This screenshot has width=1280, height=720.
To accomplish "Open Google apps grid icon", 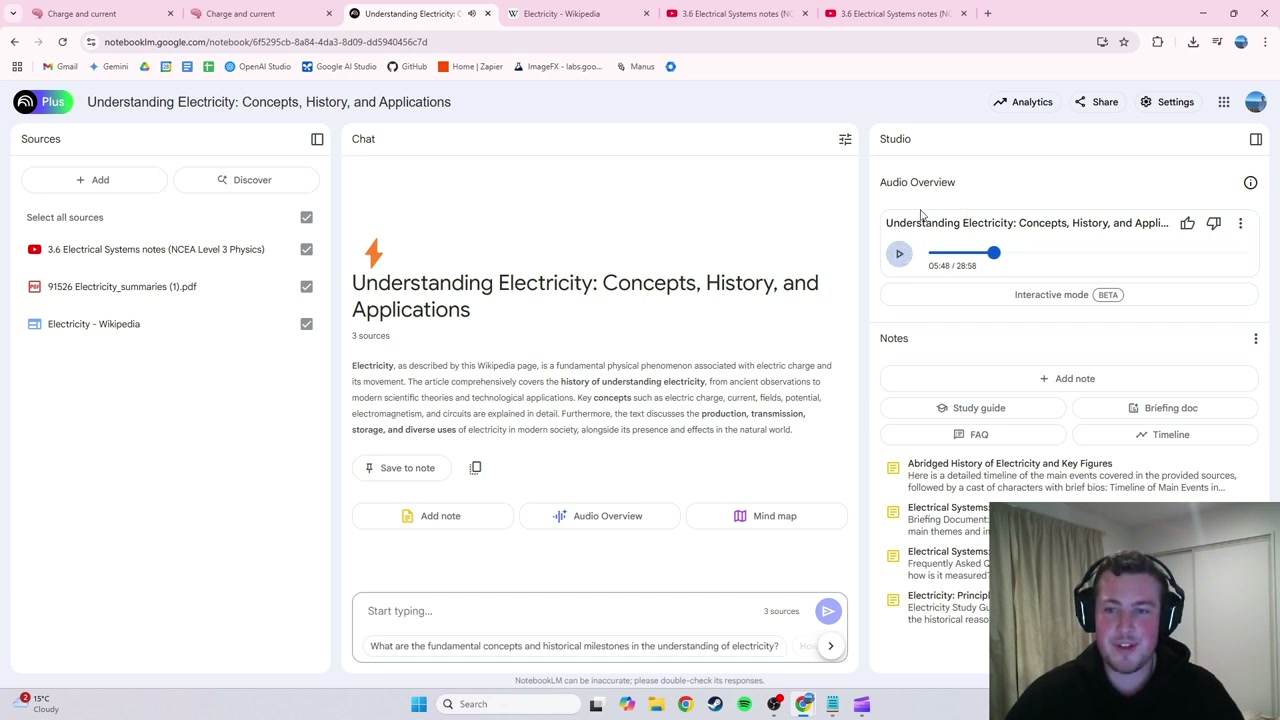I will [x=1224, y=102].
